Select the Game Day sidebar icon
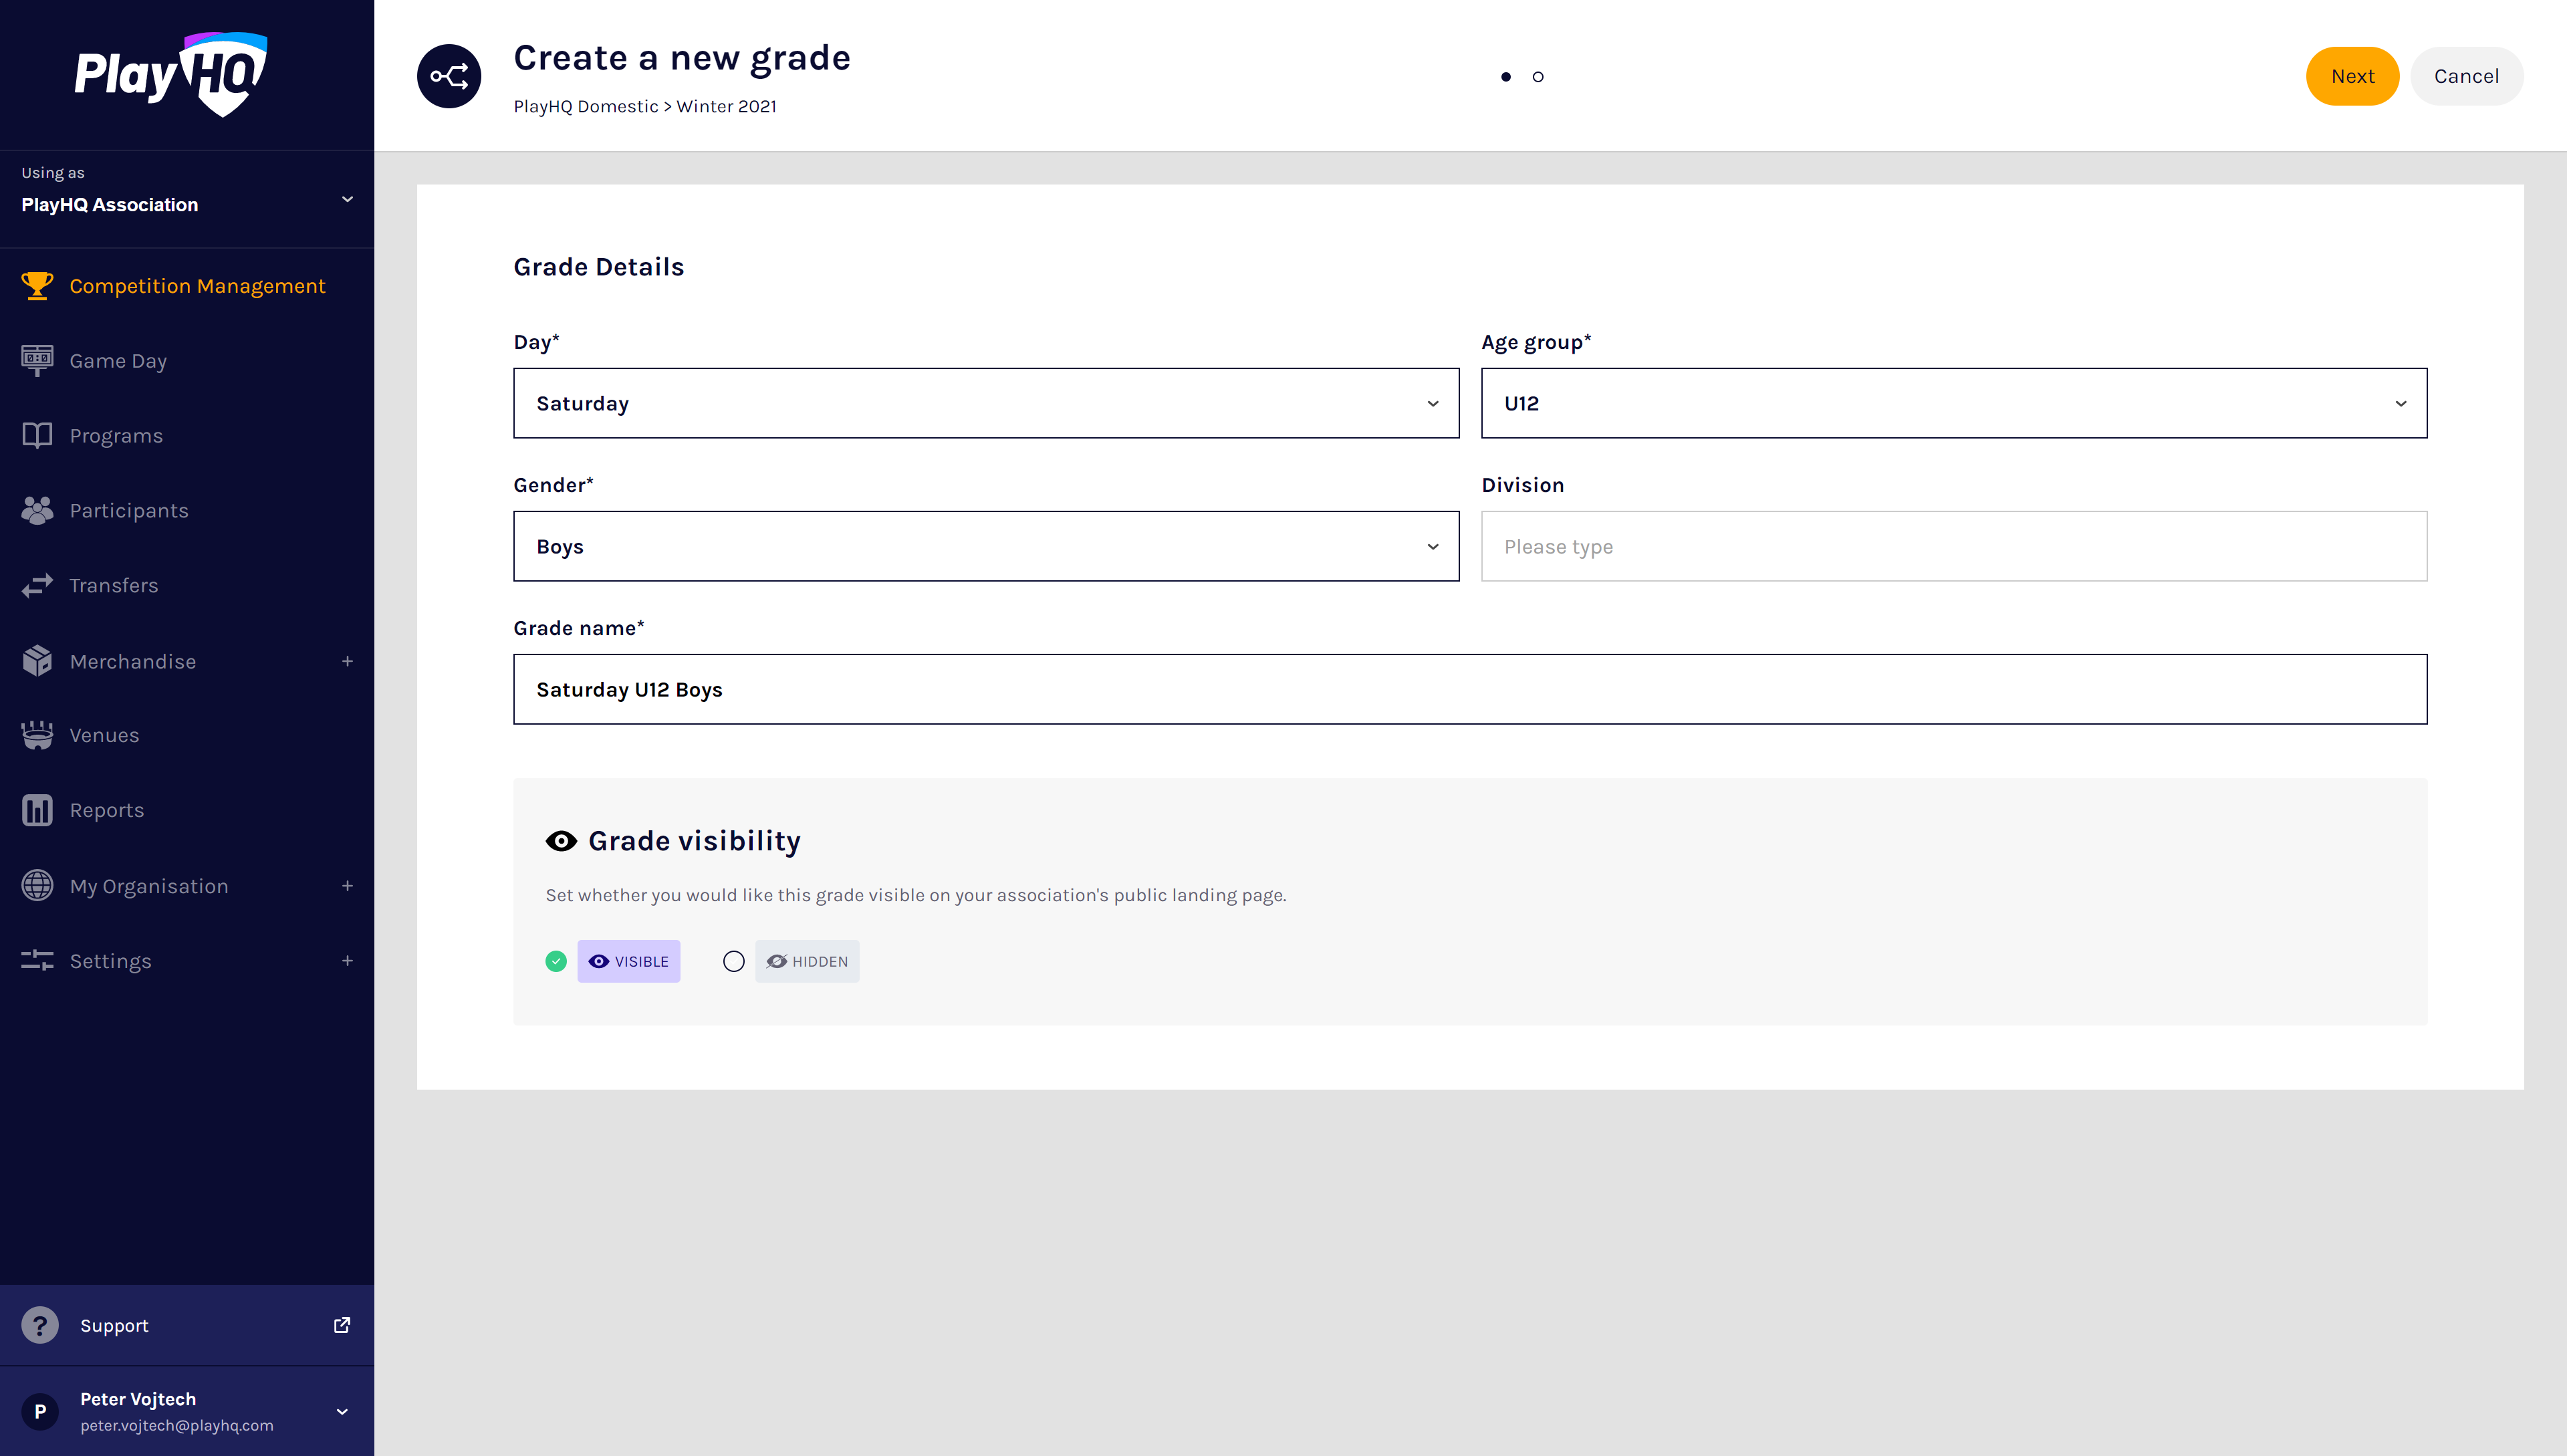 (37, 360)
